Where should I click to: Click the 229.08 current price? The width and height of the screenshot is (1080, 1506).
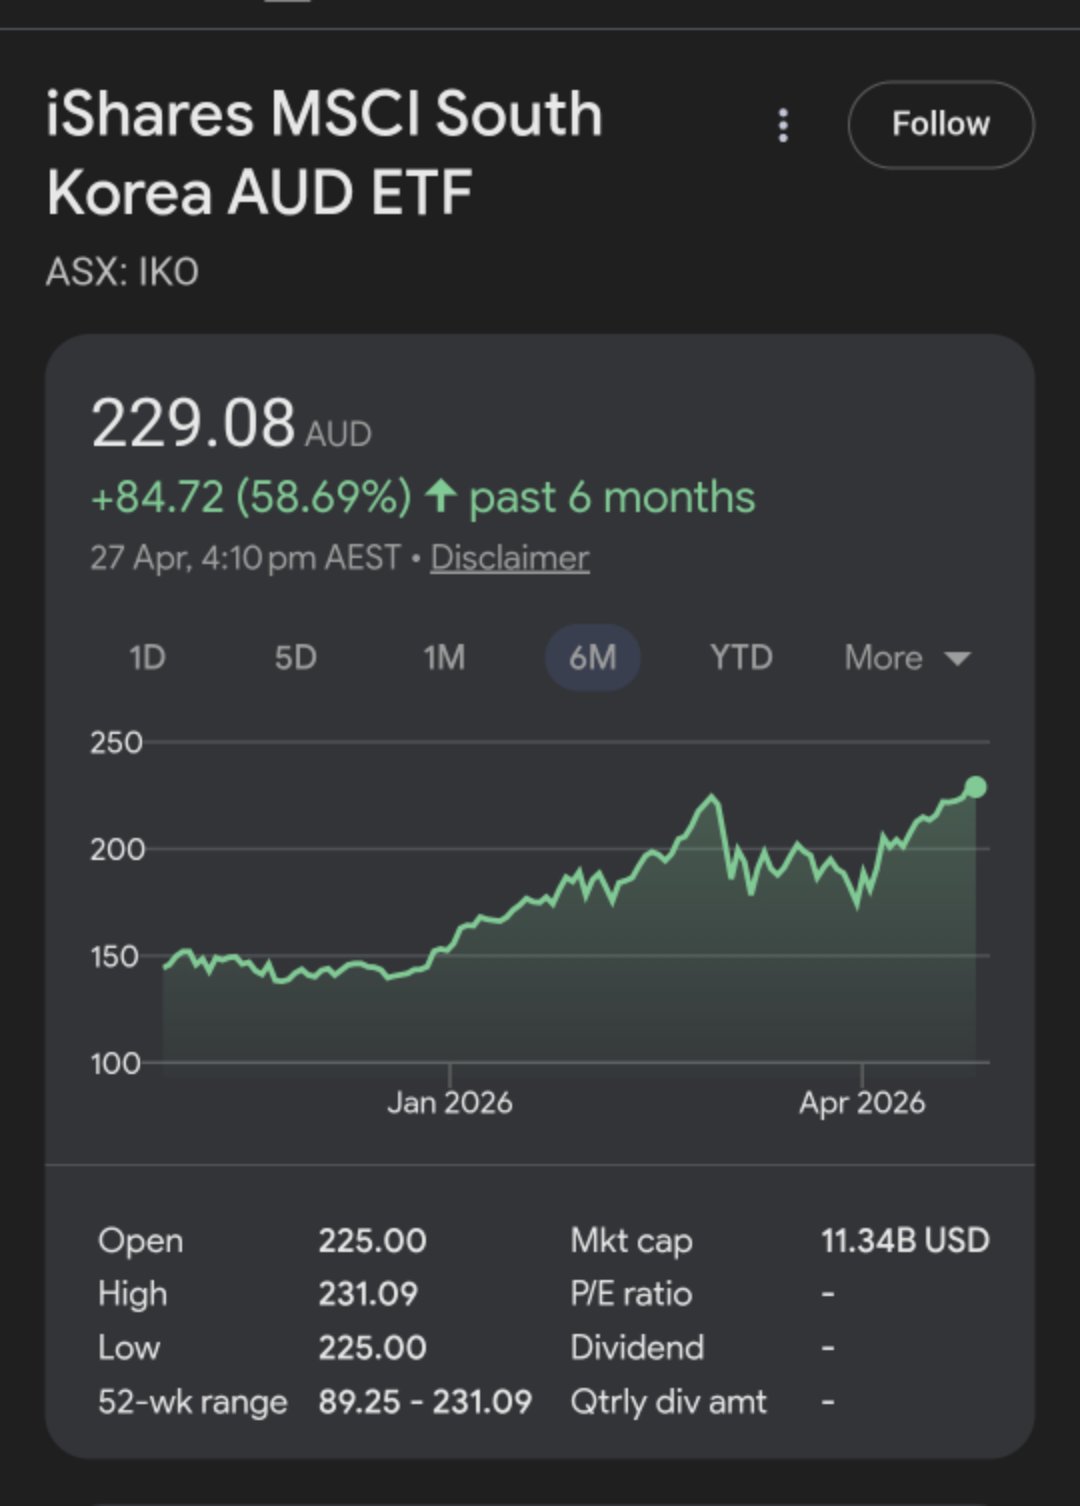[x=193, y=423]
